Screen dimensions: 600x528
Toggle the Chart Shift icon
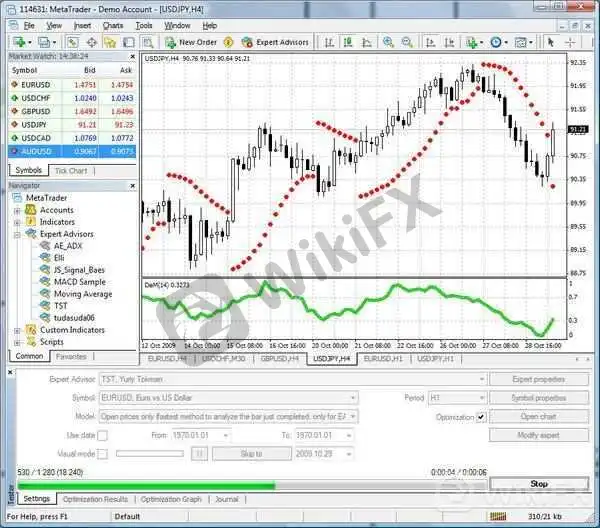pyautogui.click(x=449, y=42)
